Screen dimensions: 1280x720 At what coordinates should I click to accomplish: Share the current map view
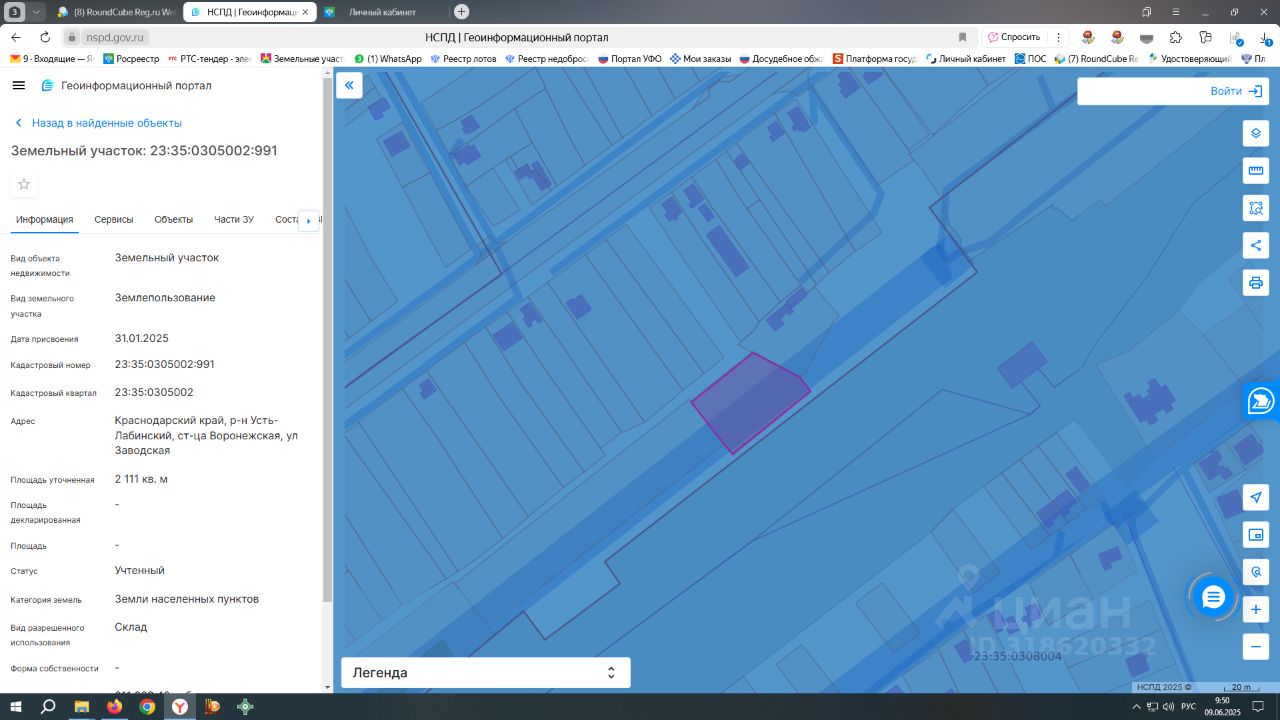click(1256, 245)
